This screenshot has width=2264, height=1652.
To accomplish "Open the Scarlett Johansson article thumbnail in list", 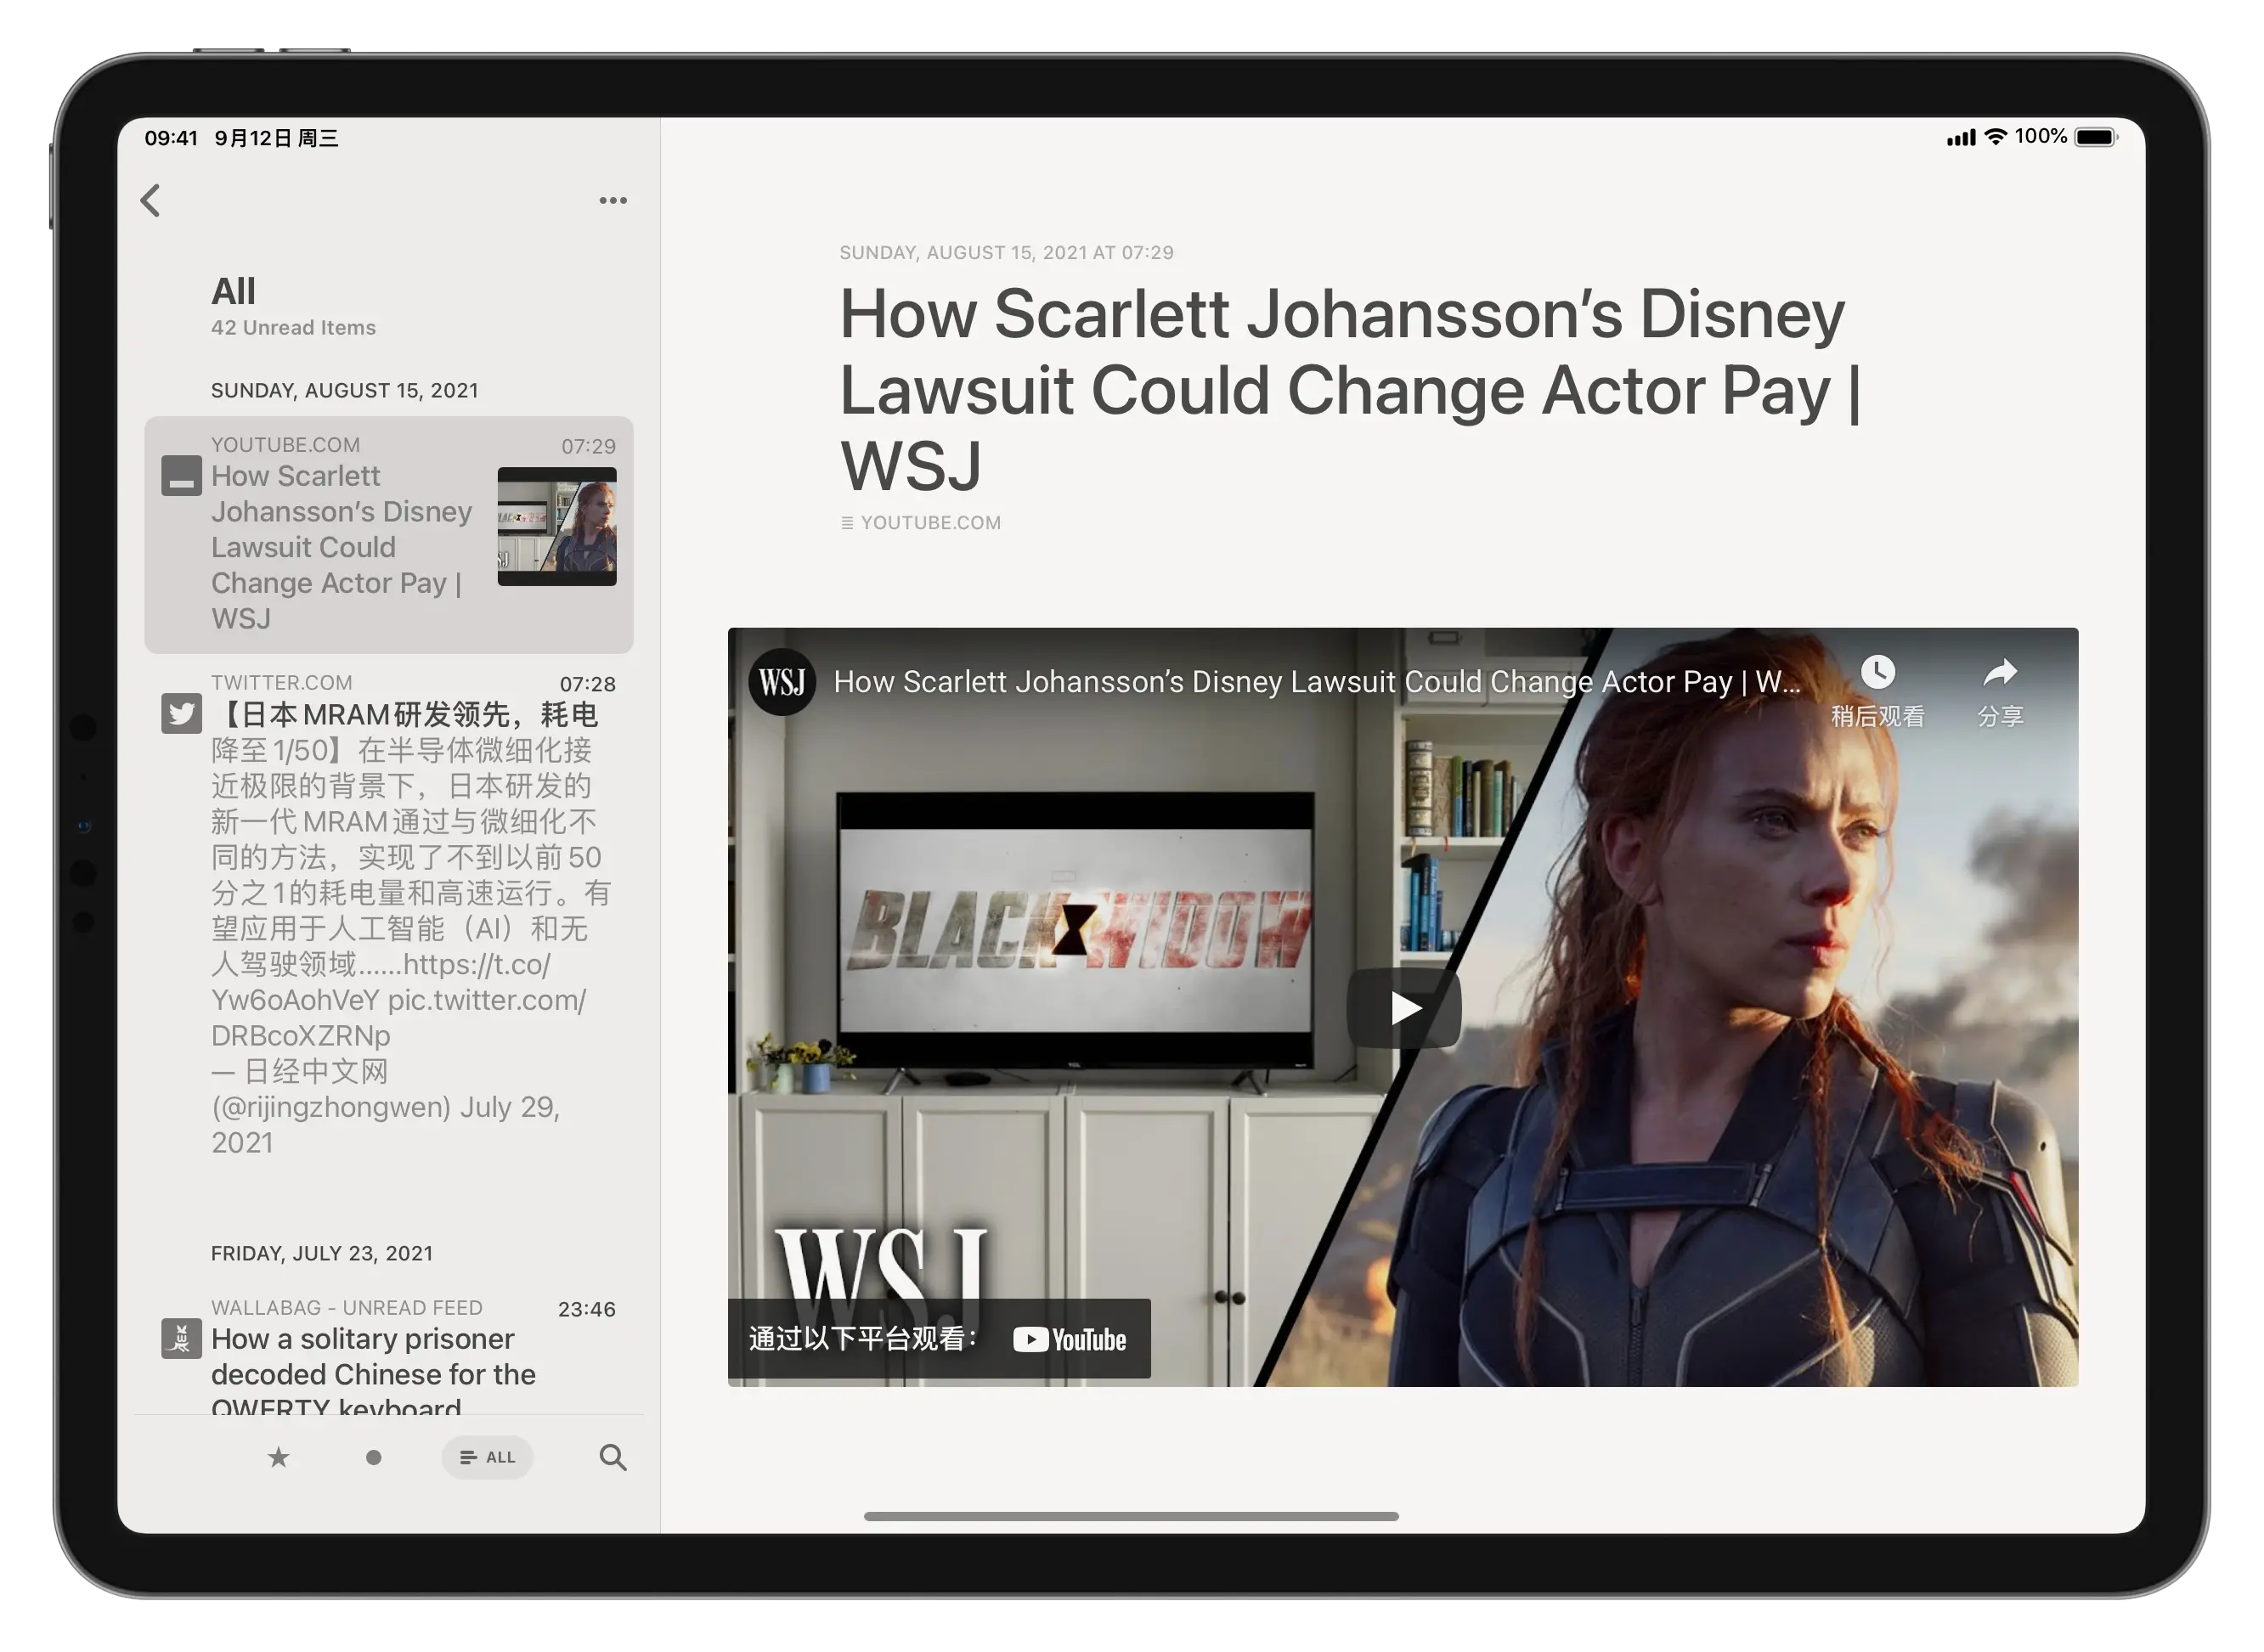I will (x=557, y=526).
